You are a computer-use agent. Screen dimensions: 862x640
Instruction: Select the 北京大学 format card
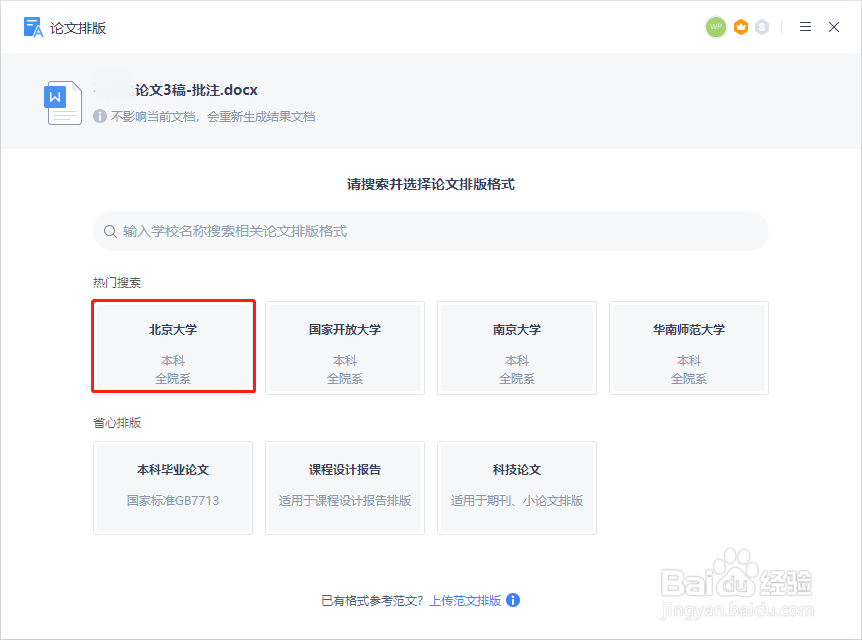point(173,346)
